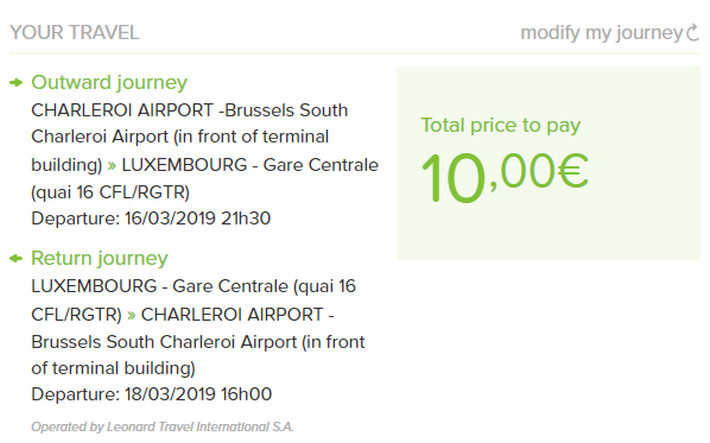
Task: Click the outward origin CHARLEROI AIRPORT -Brussels South
Action: [x=190, y=110]
